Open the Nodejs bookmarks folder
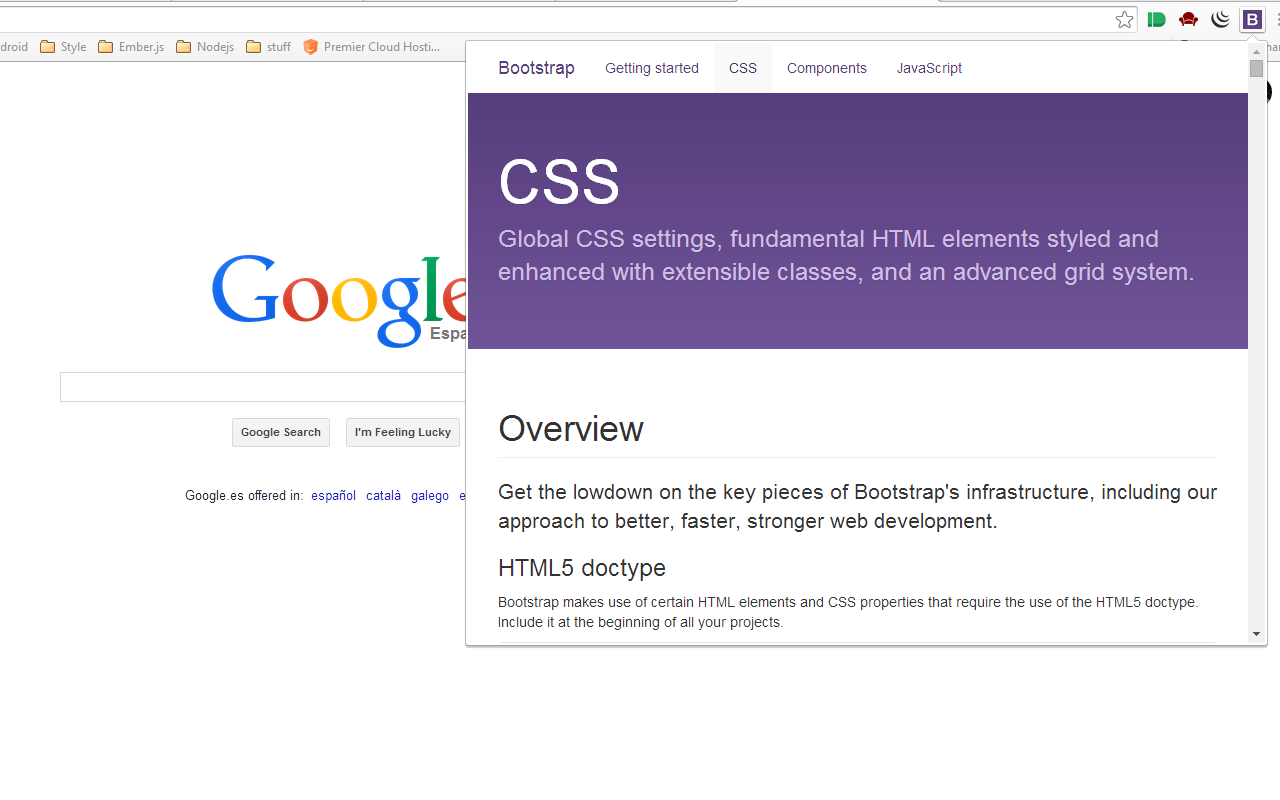Screen dimensions: 1280x800 point(205,47)
